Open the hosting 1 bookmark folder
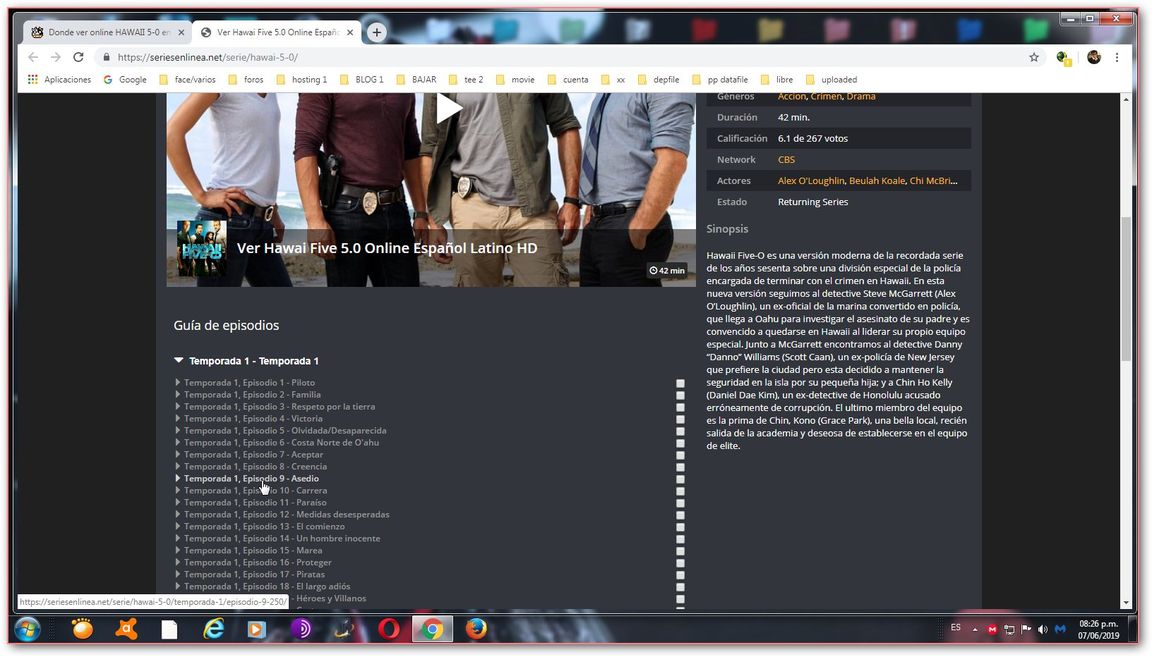 click(301, 79)
